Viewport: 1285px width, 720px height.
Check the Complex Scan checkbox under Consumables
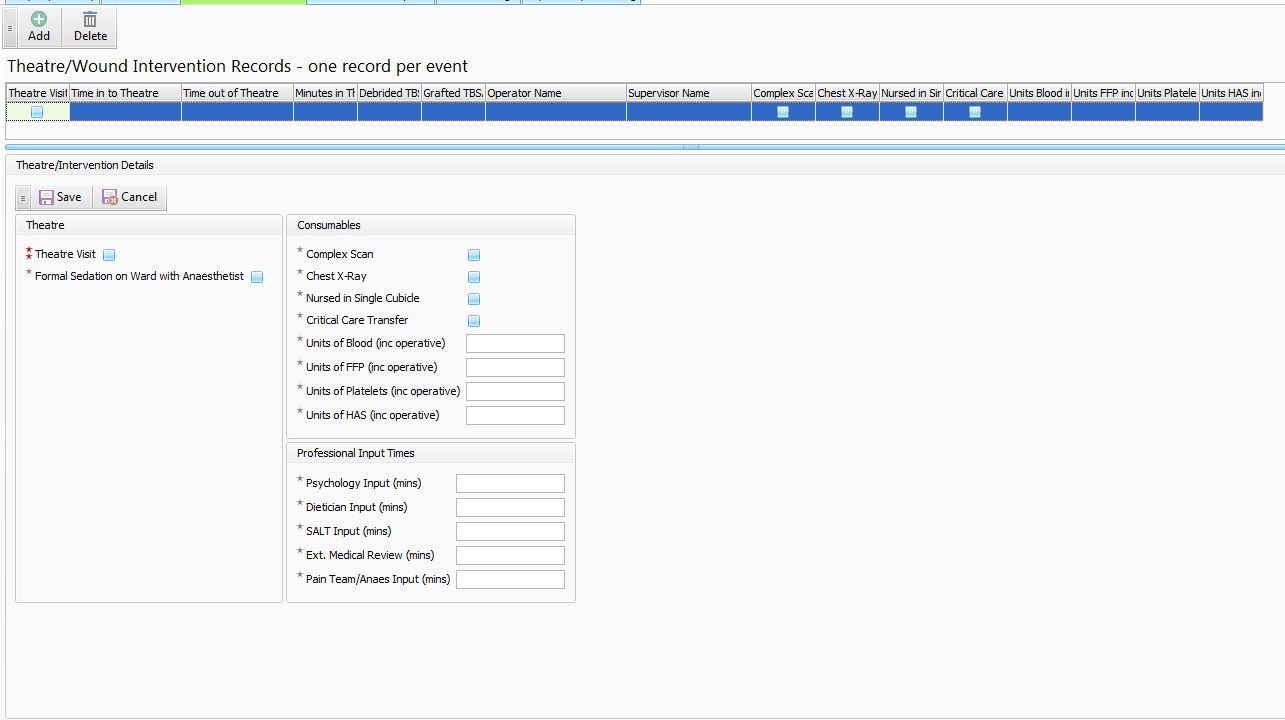coord(474,255)
